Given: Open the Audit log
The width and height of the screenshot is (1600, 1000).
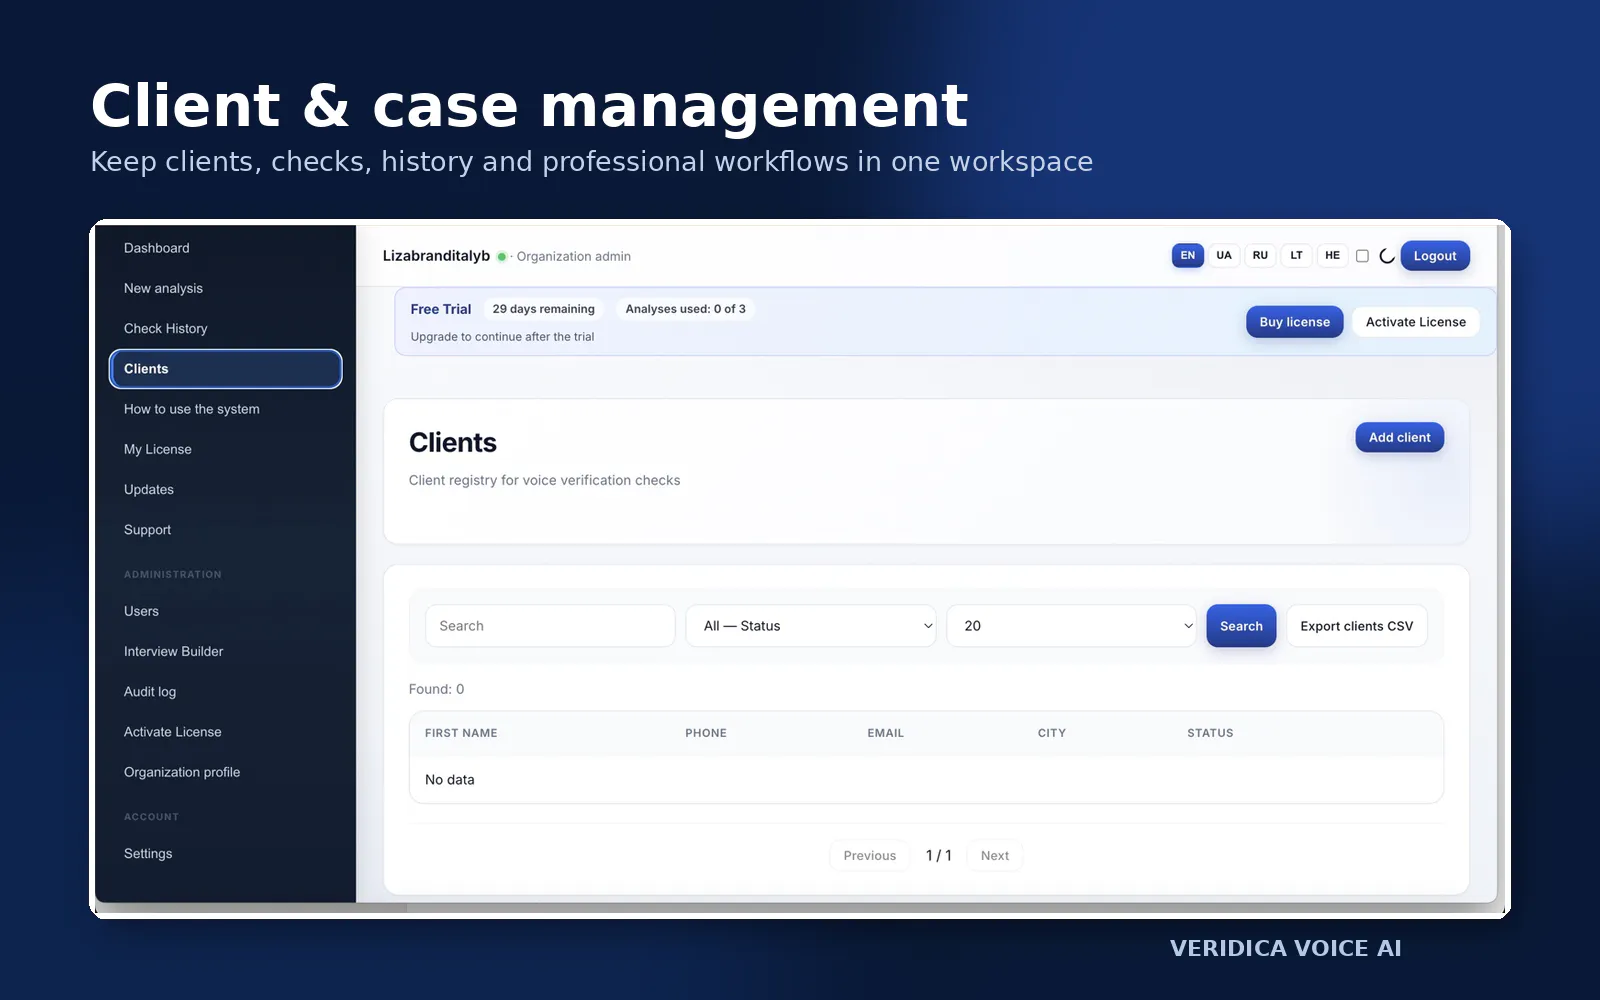Looking at the screenshot, I should [225, 691].
